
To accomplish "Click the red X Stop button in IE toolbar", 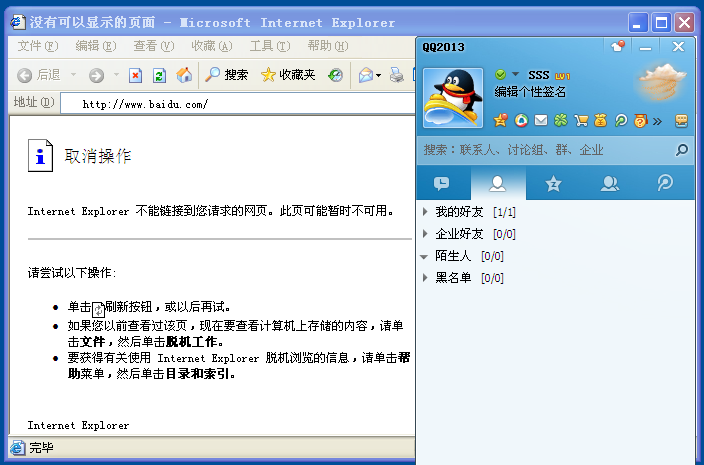I will (135, 75).
